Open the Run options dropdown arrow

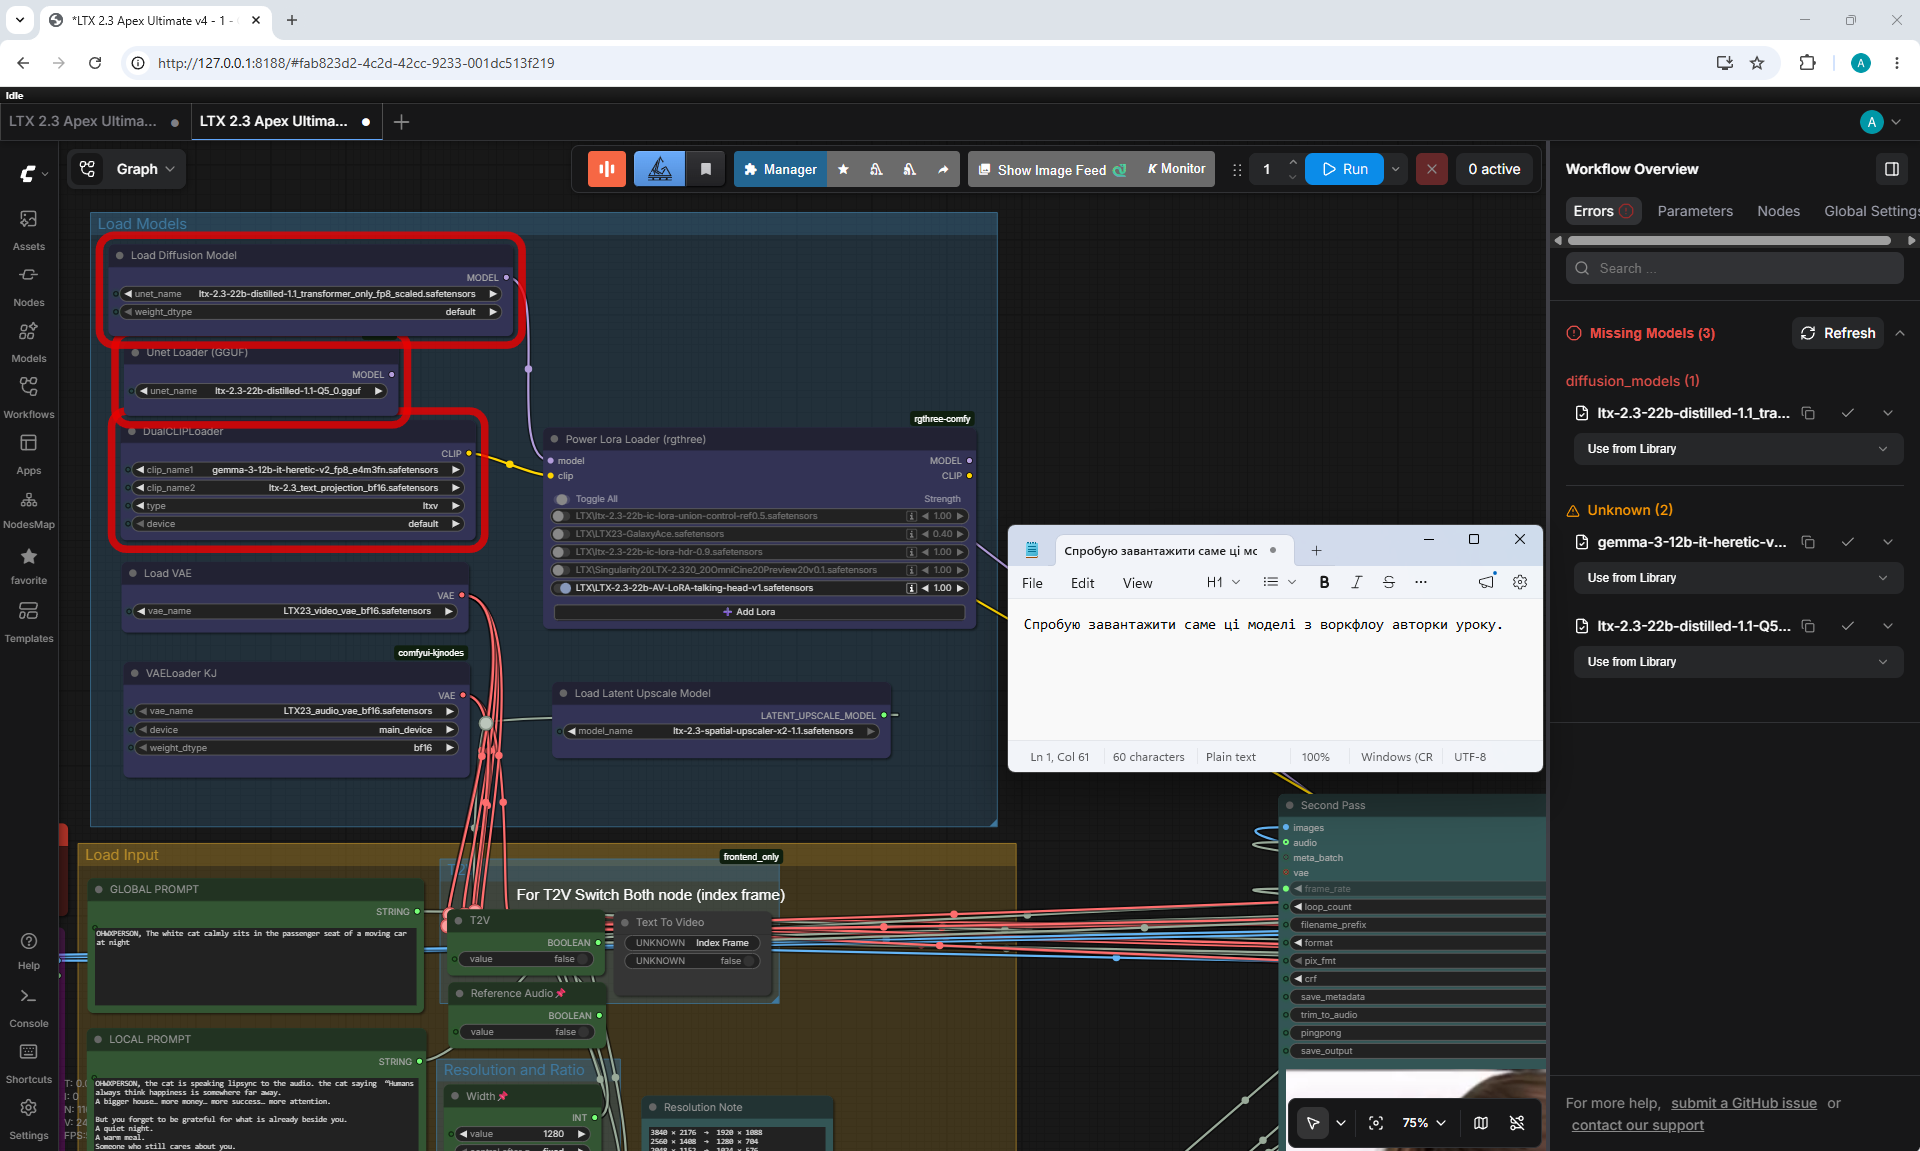pyautogui.click(x=1396, y=169)
